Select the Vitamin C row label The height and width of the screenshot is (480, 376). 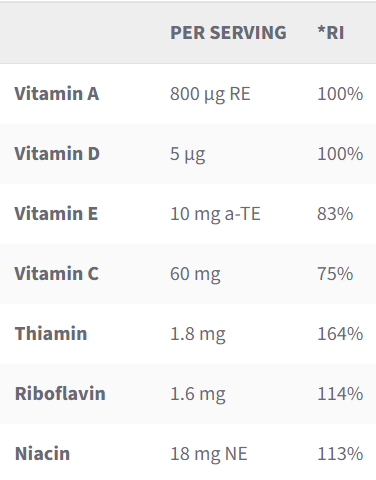coord(57,274)
